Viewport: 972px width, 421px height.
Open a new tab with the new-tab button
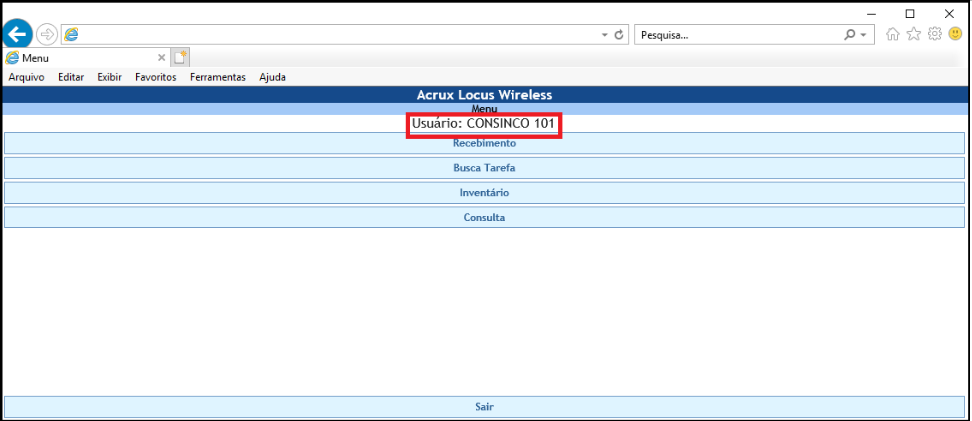[180, 58]
